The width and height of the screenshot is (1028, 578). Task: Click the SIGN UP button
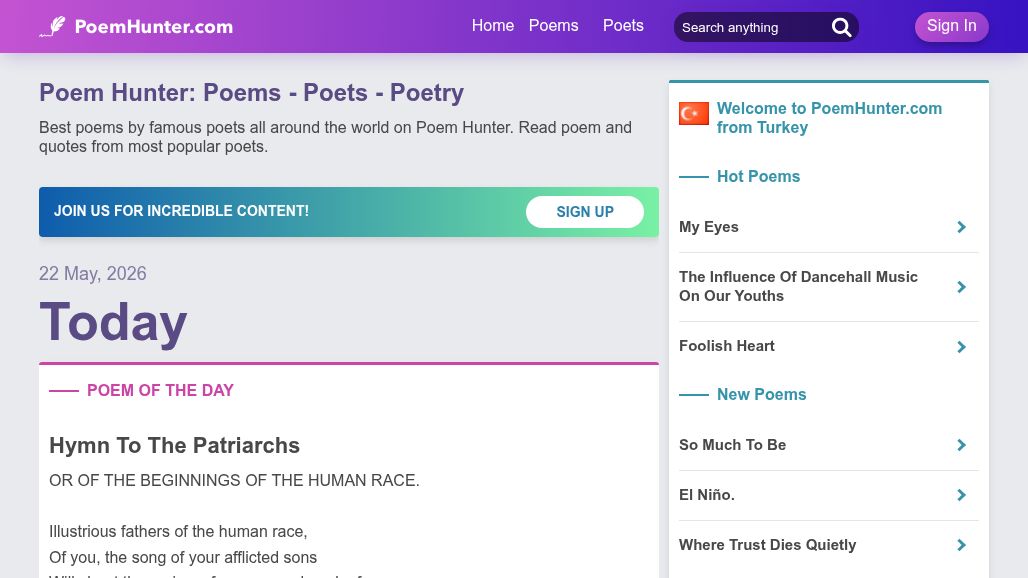coord(585,212)
